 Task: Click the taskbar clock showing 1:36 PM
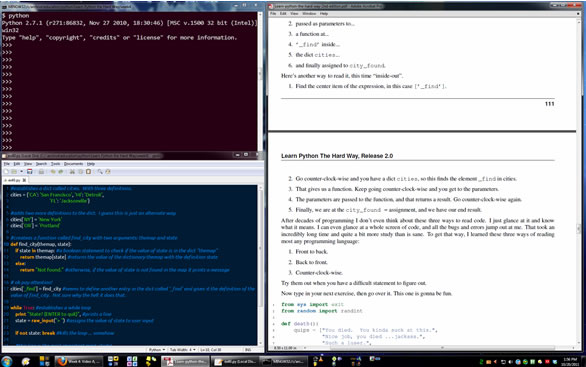coord(570,361)
